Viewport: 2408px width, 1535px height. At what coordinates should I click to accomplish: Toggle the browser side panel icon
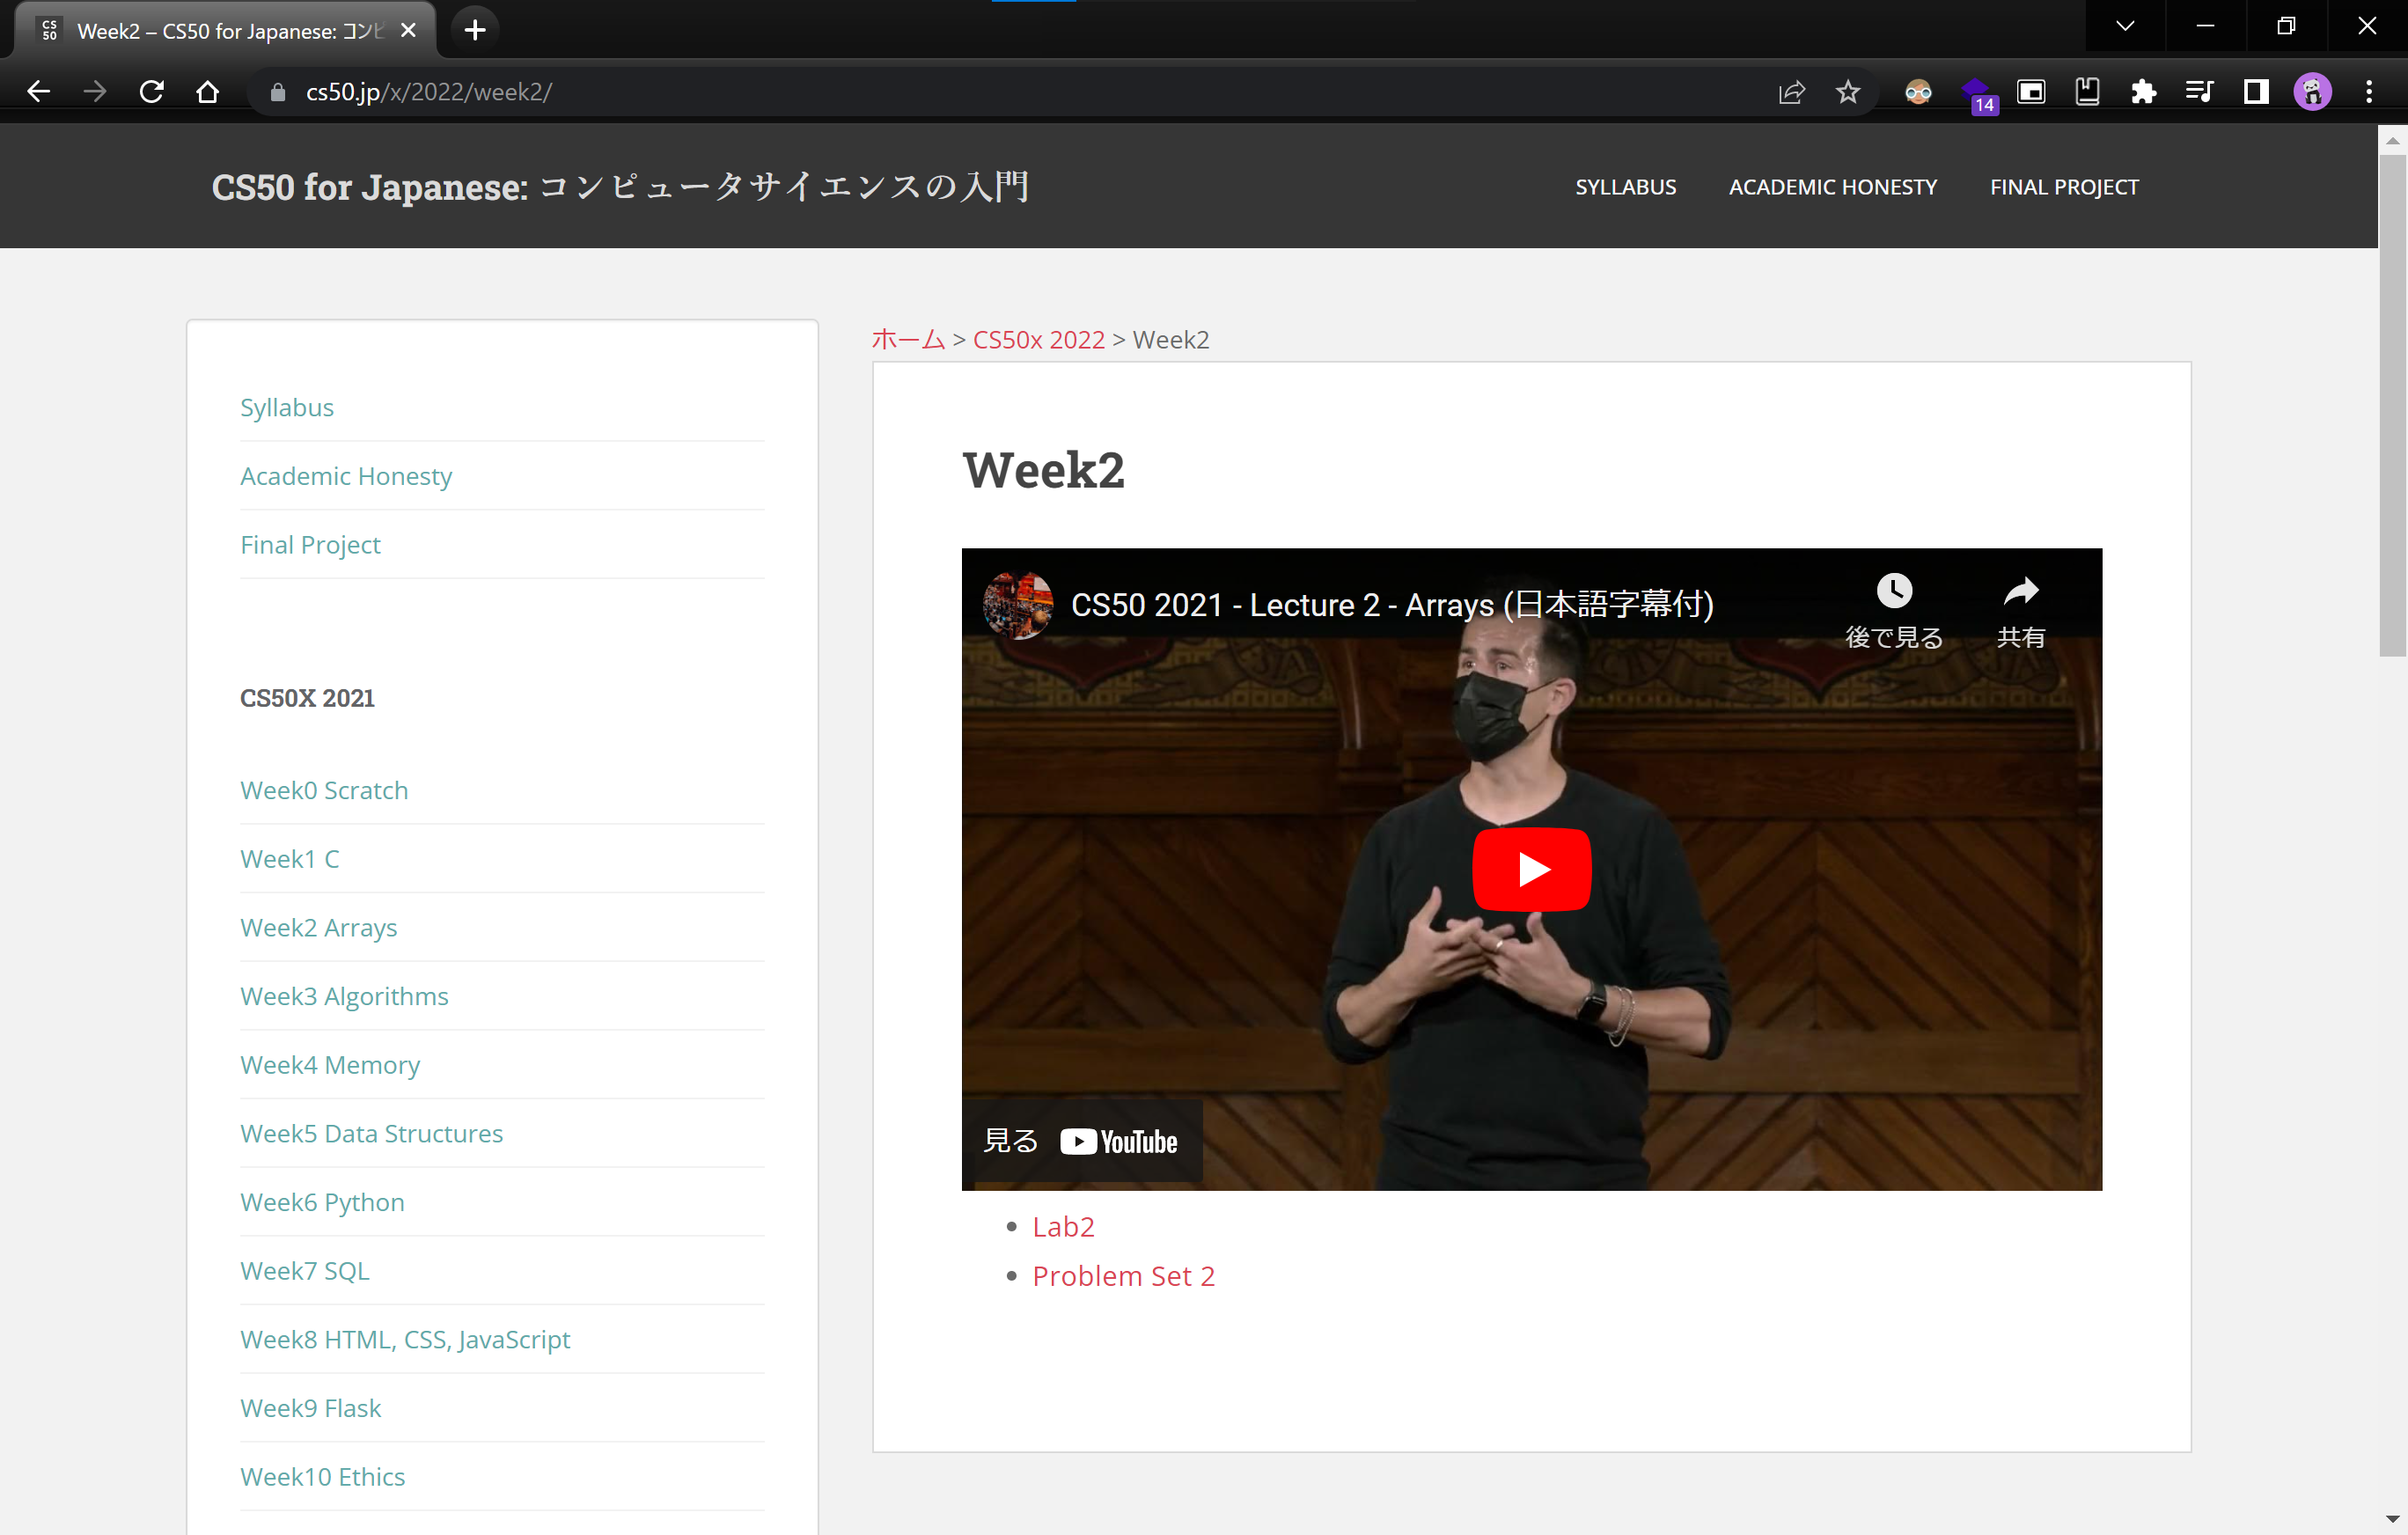click(x=2255, y=92)
